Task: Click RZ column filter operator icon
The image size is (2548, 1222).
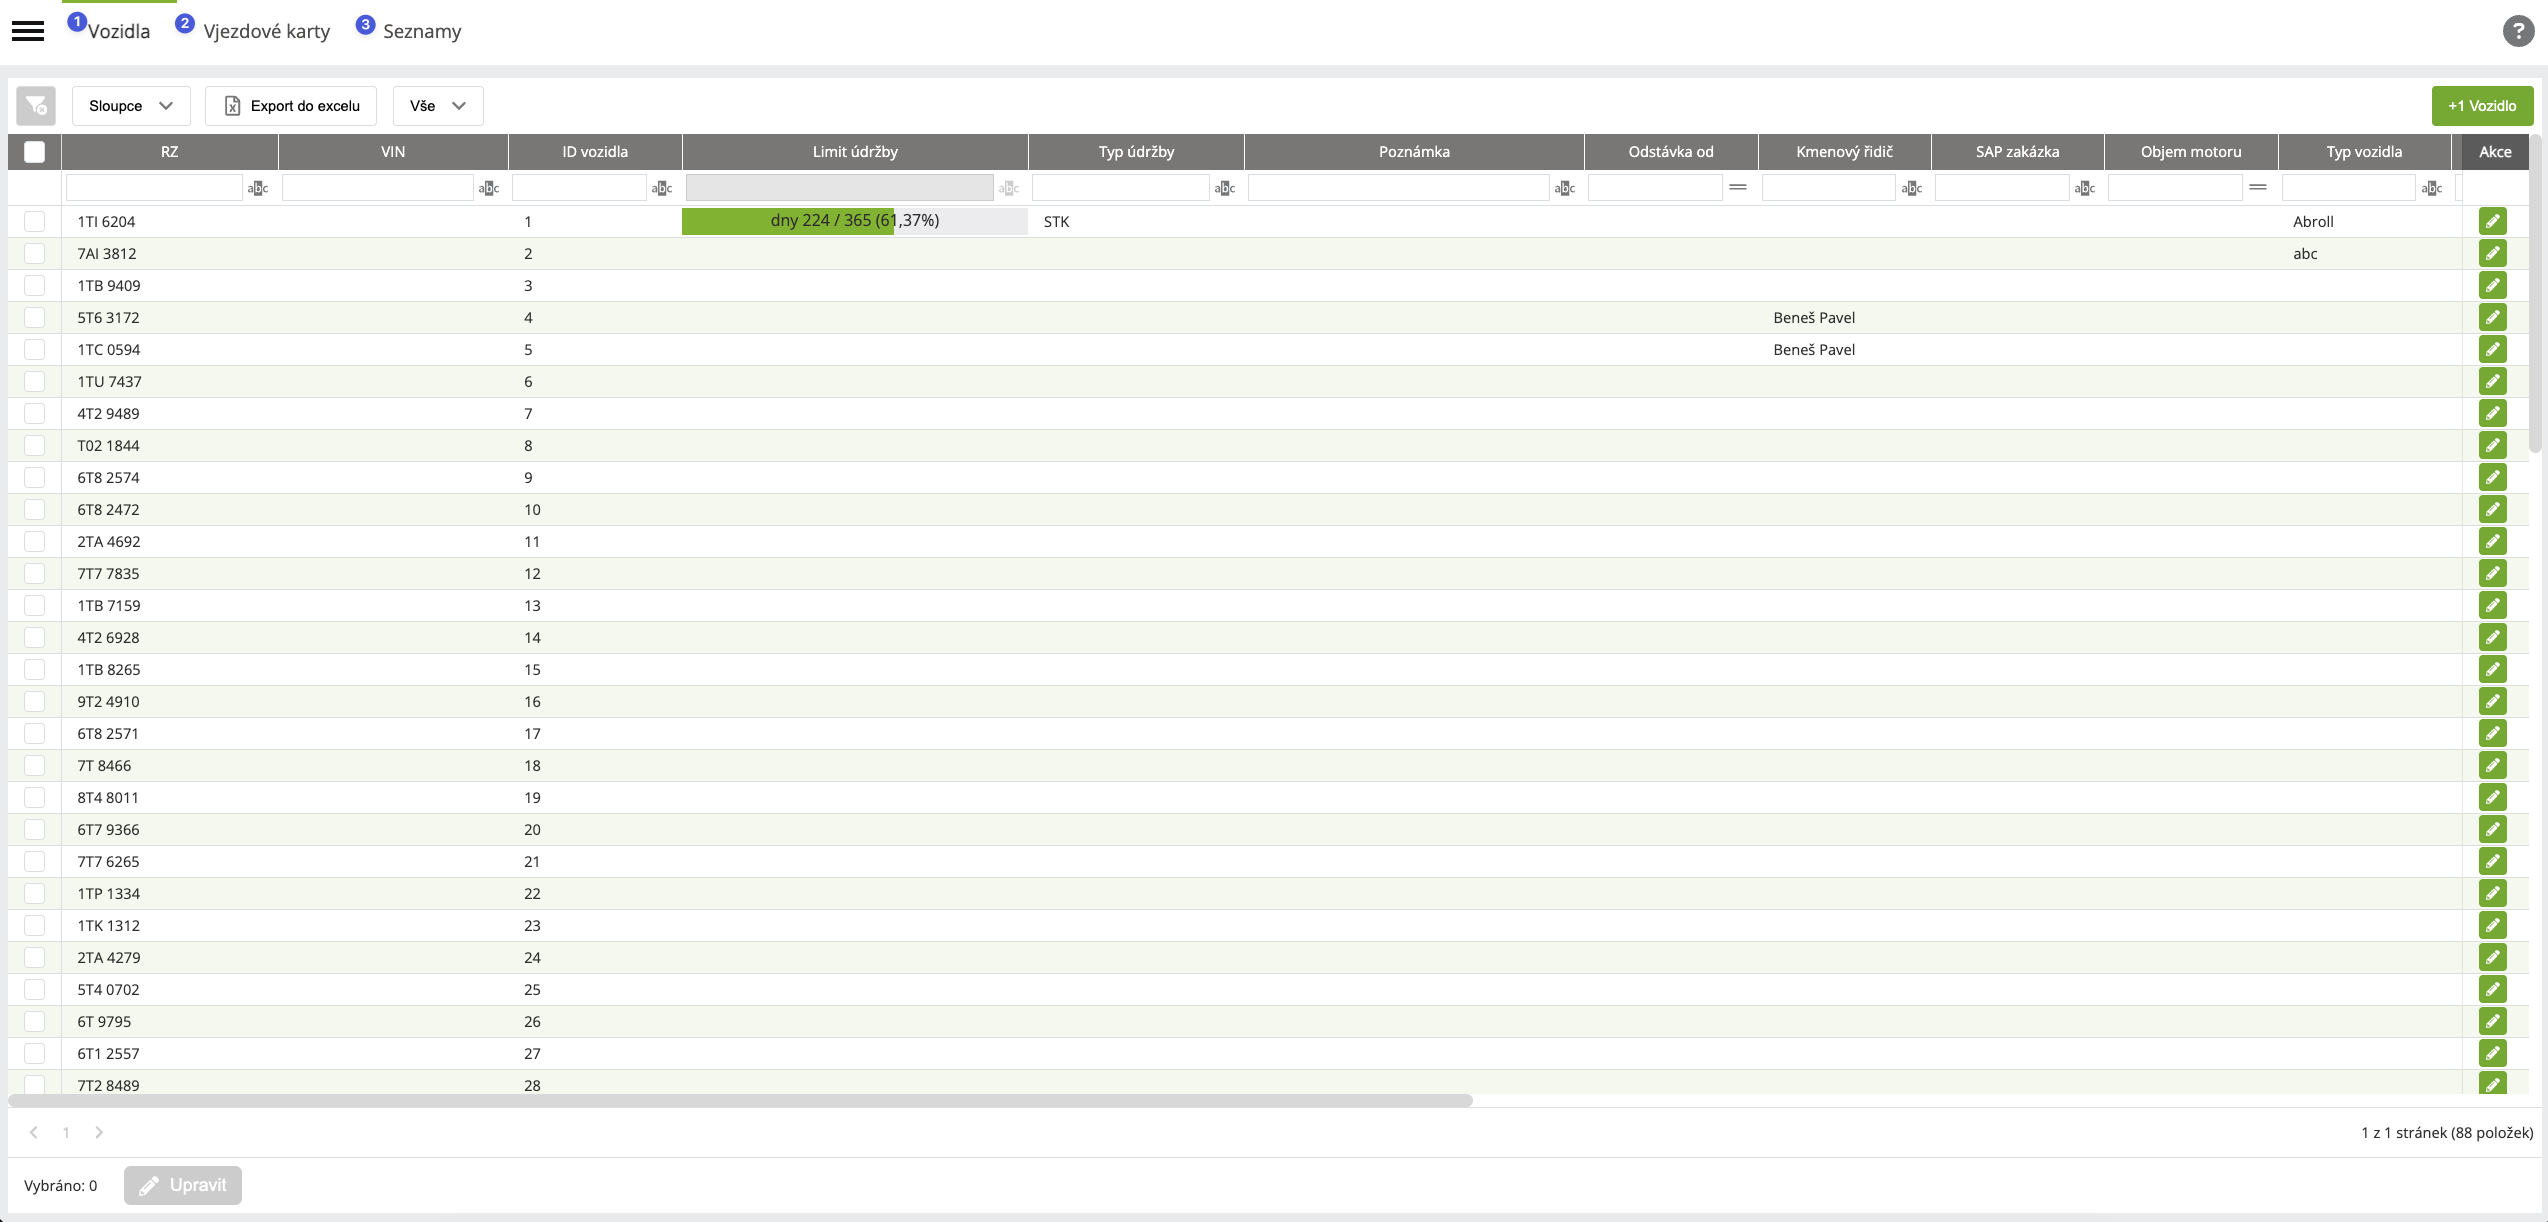Action: 258,188
